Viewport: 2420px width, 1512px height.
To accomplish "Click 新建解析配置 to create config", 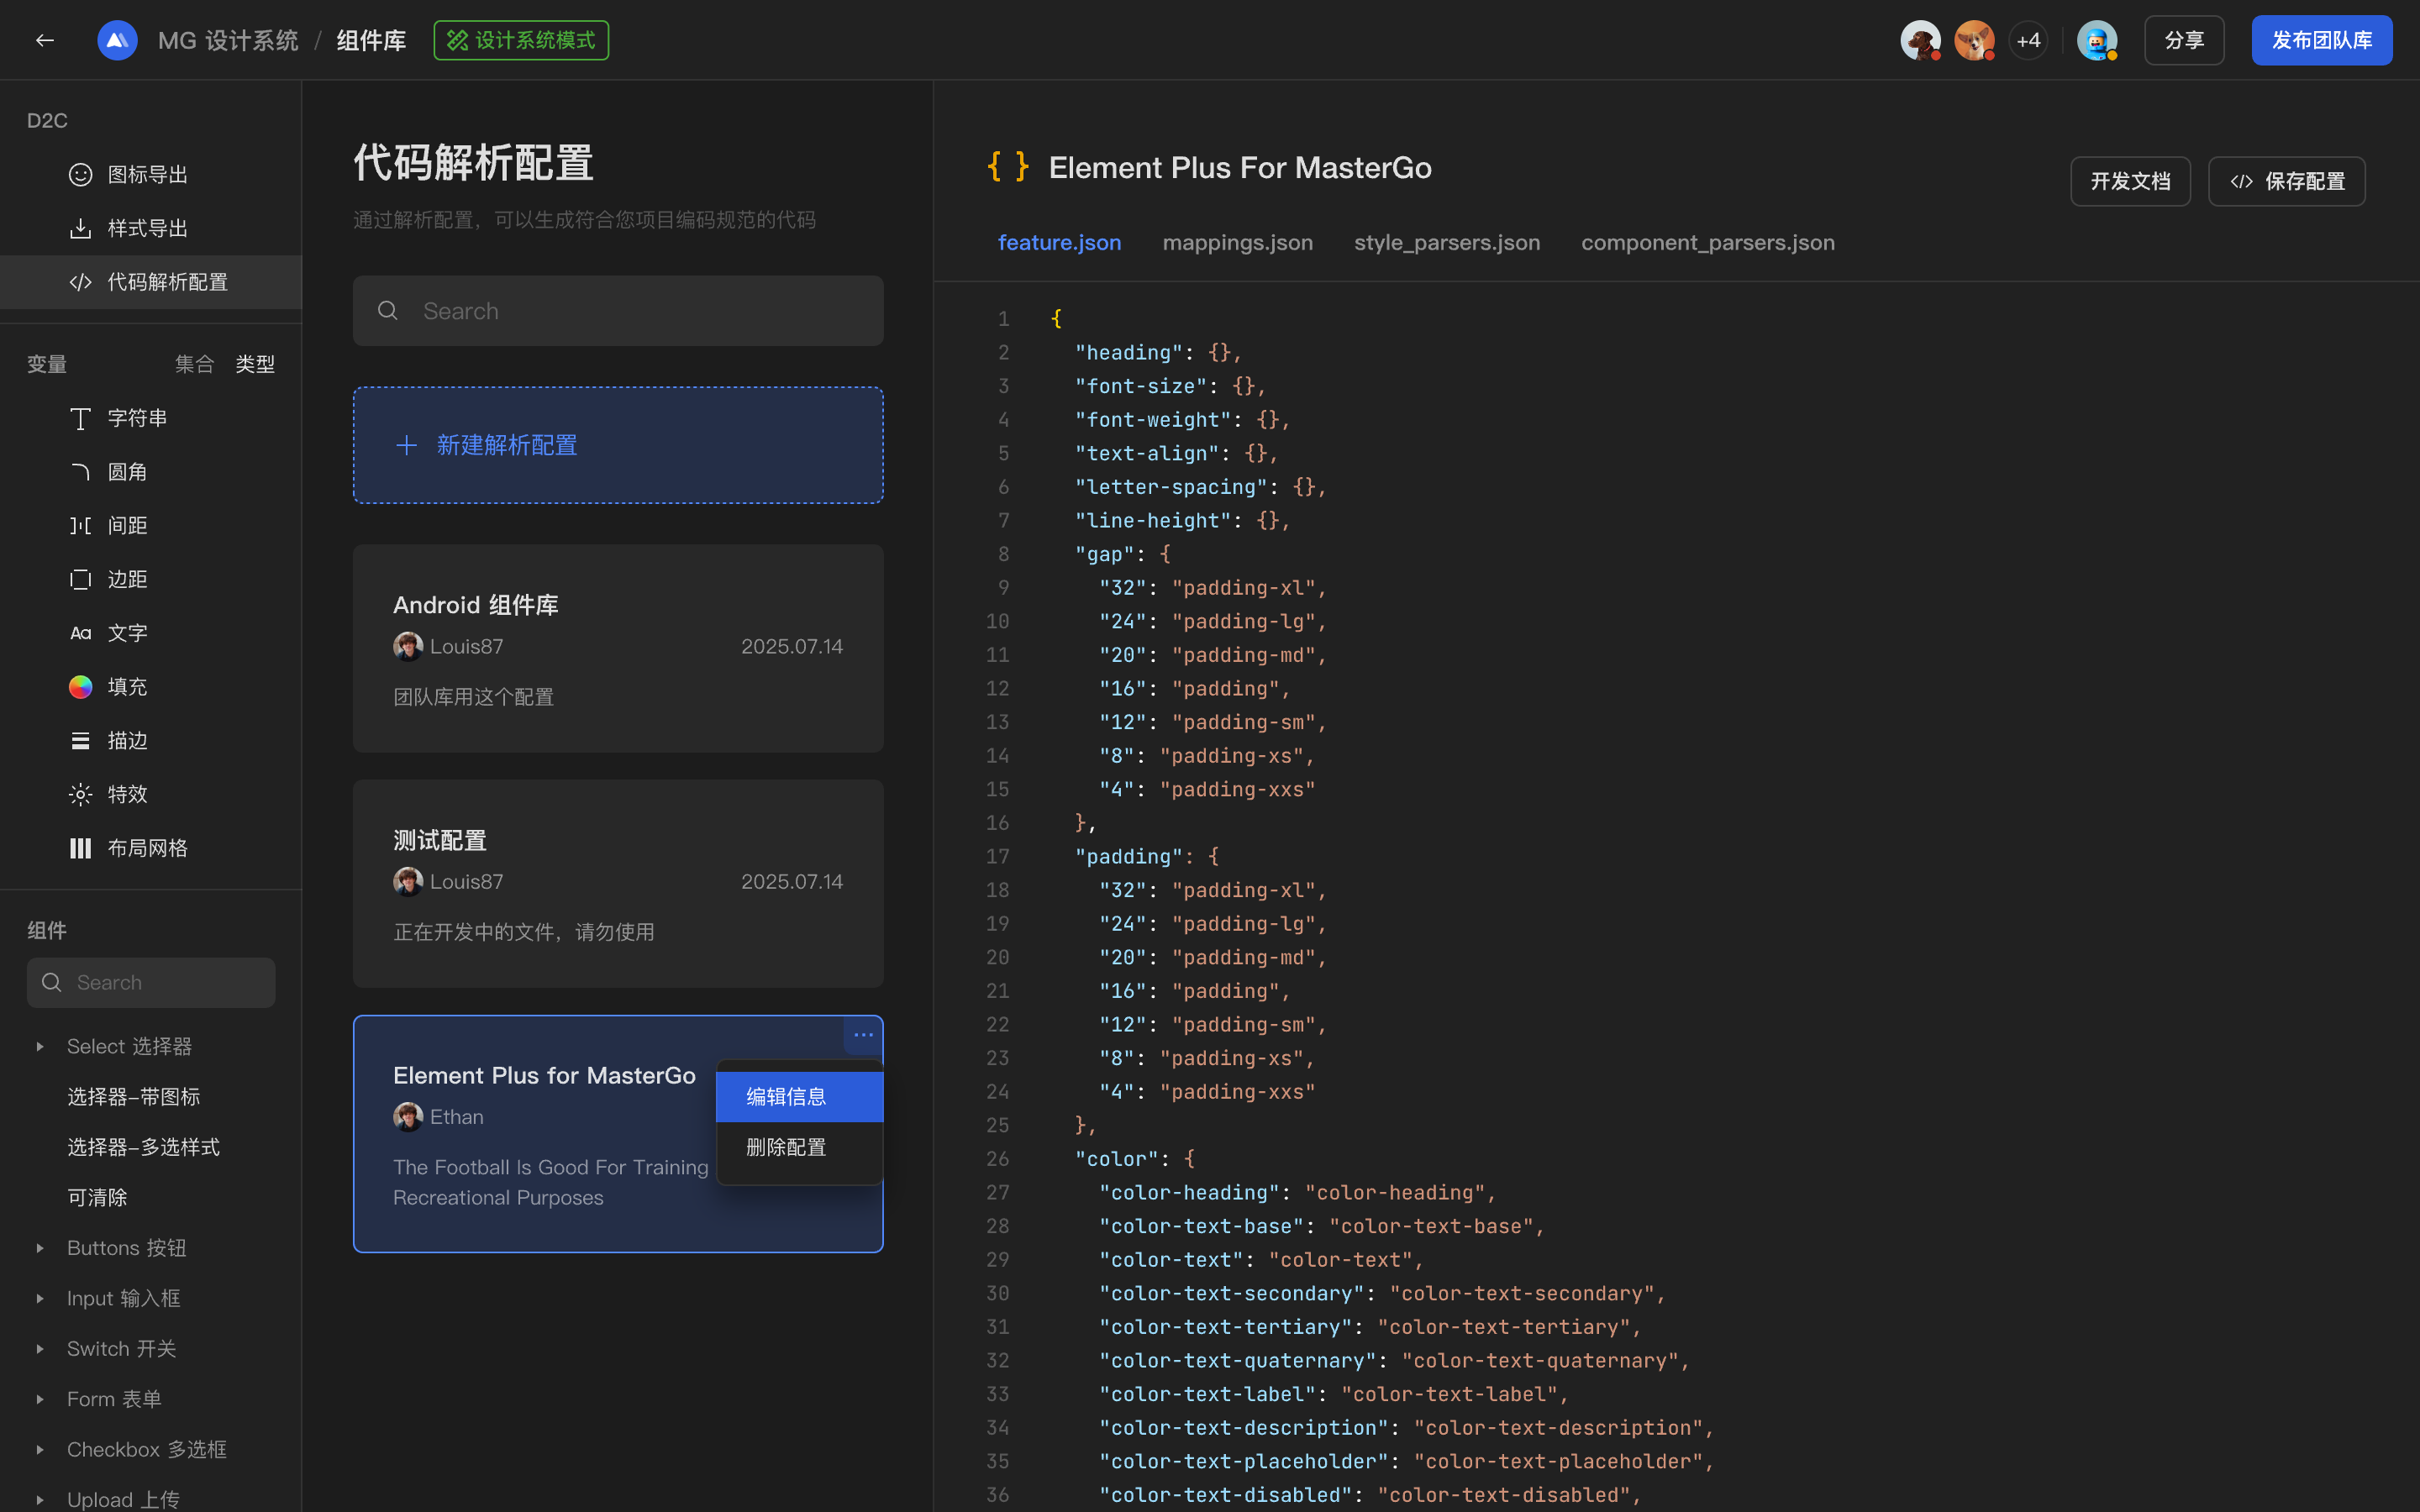I will (618, 446).
